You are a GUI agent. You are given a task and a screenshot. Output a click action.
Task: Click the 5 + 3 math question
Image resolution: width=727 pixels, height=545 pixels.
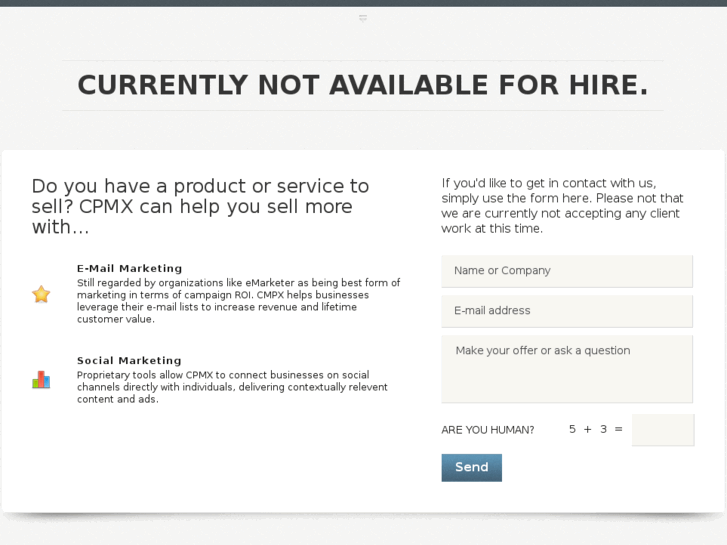point(596,429)
